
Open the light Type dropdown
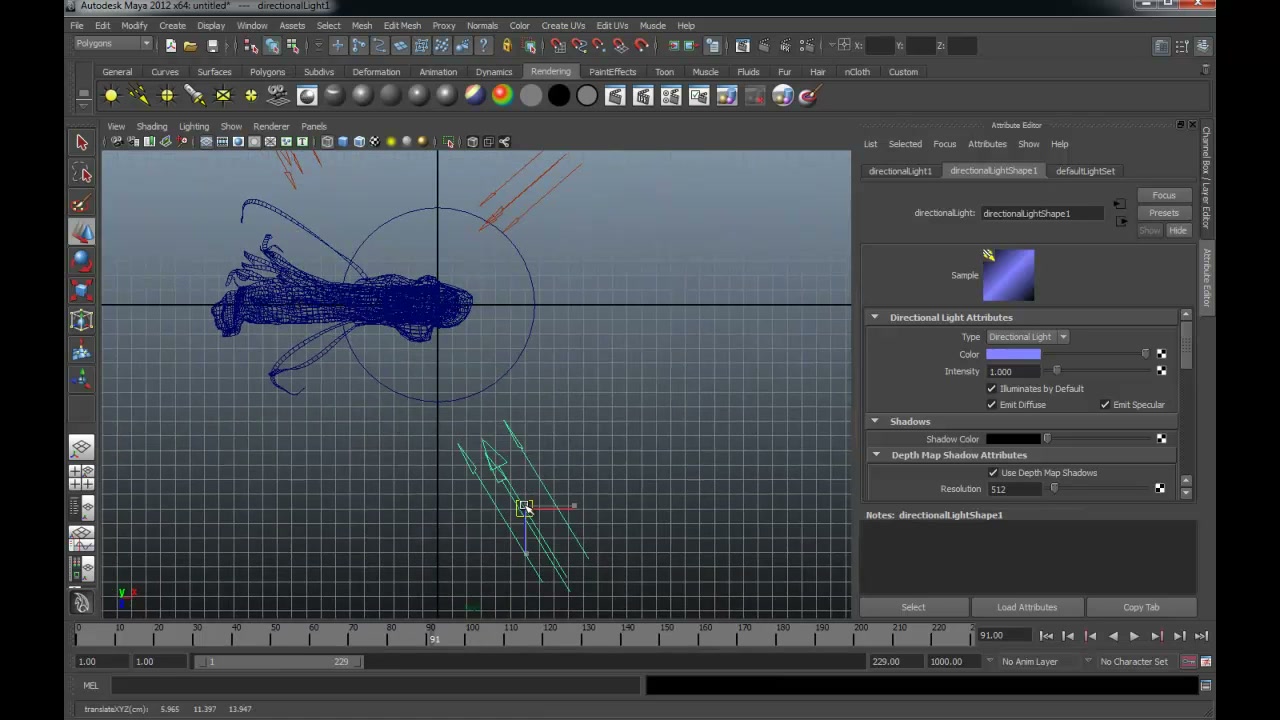[1028, 337]
